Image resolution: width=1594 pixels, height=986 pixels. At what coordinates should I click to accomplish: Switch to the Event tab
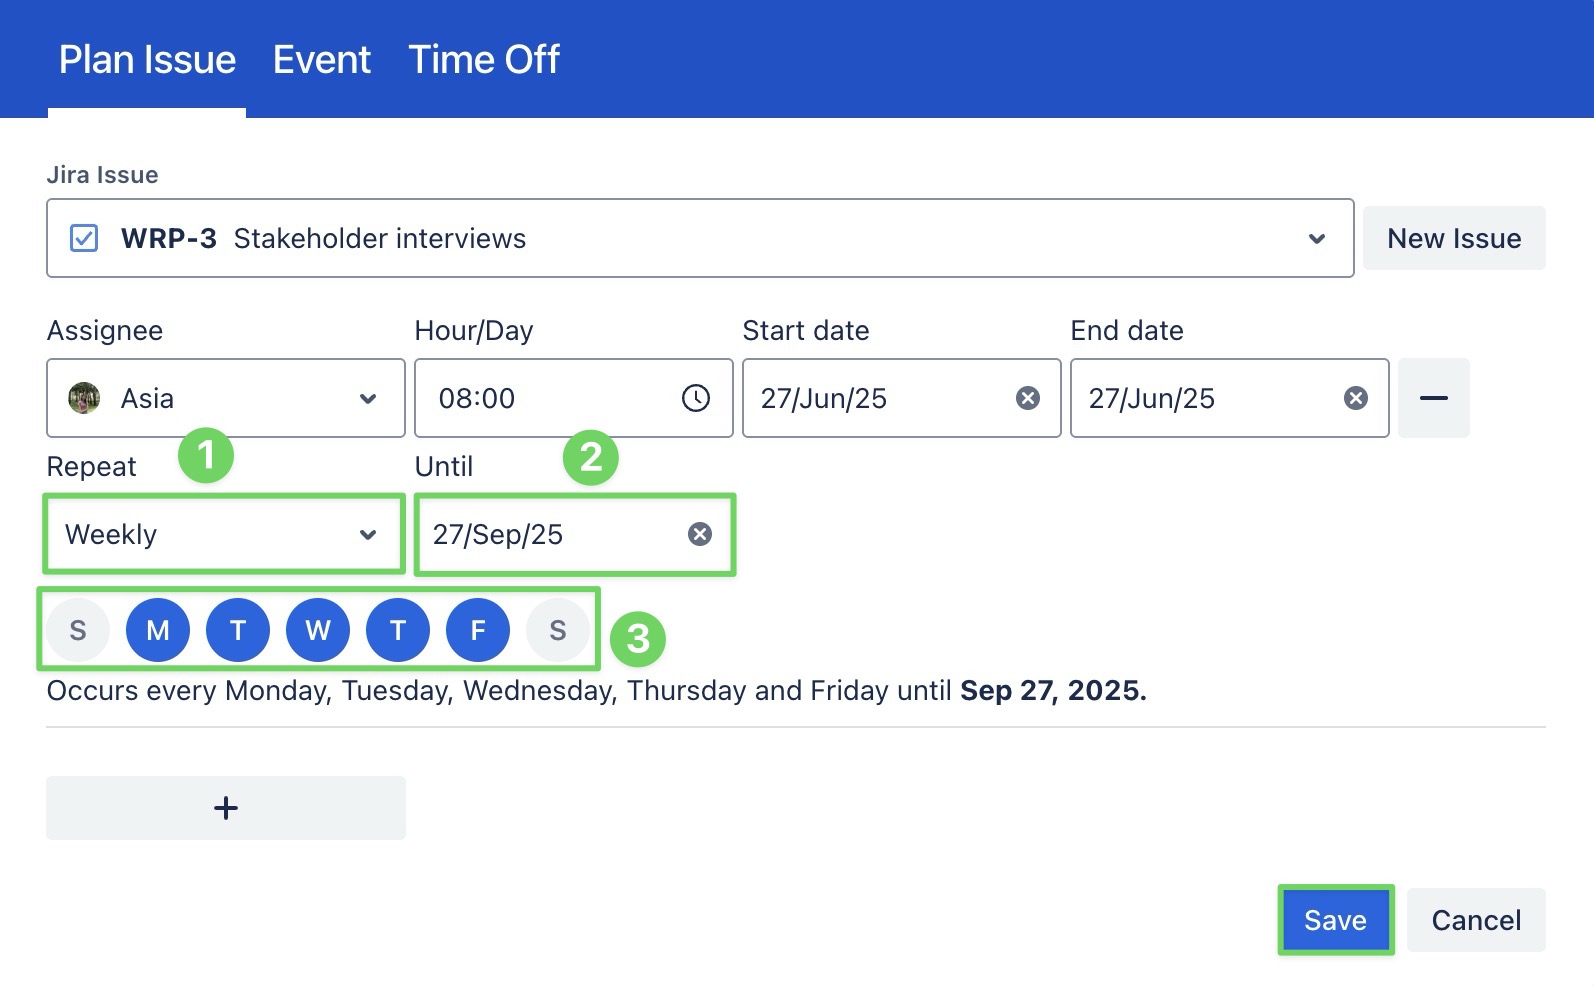tap(322, 60)
